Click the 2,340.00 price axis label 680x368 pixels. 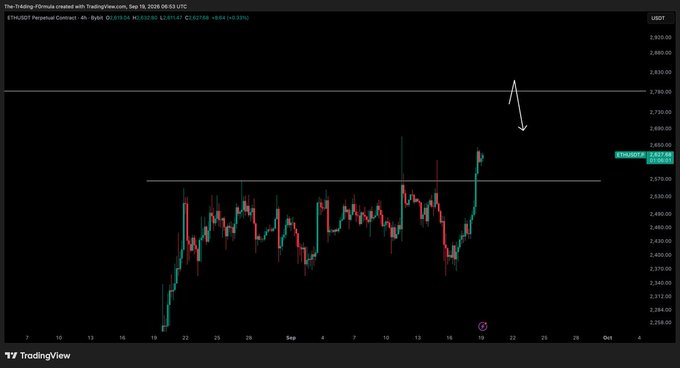pyautogui.click(x=660, y=283)
